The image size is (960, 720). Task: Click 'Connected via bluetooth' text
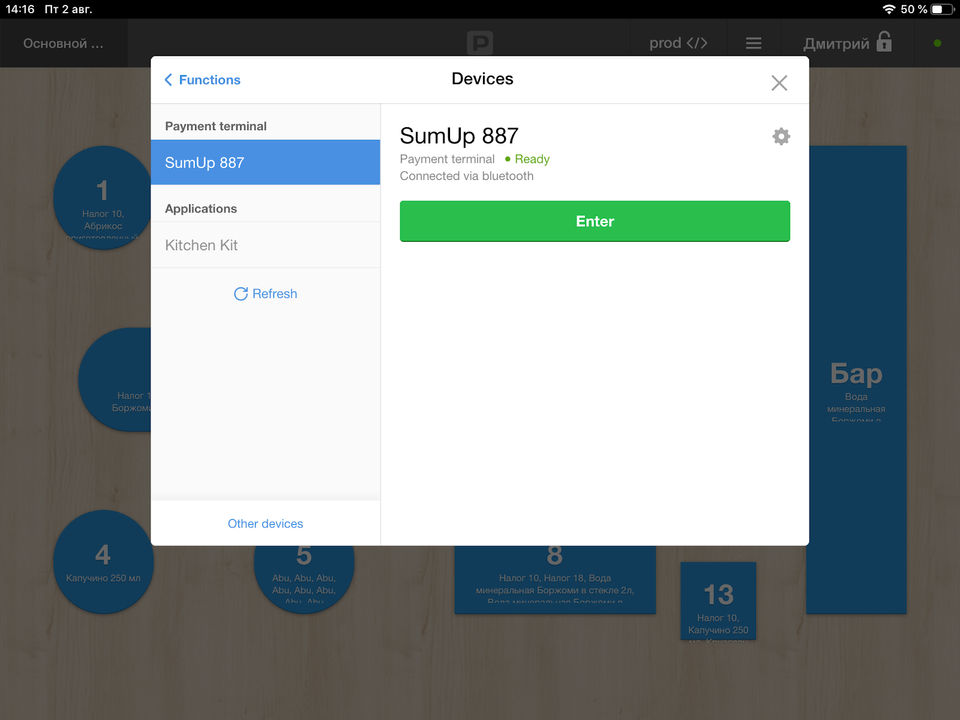click(x=467, y=176)
